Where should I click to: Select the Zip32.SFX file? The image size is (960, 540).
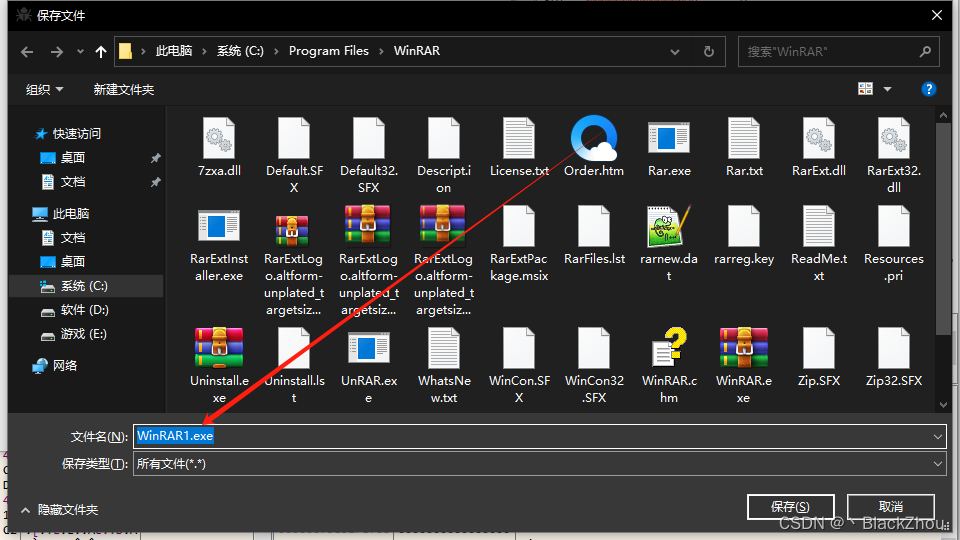(x=894, y=358)
